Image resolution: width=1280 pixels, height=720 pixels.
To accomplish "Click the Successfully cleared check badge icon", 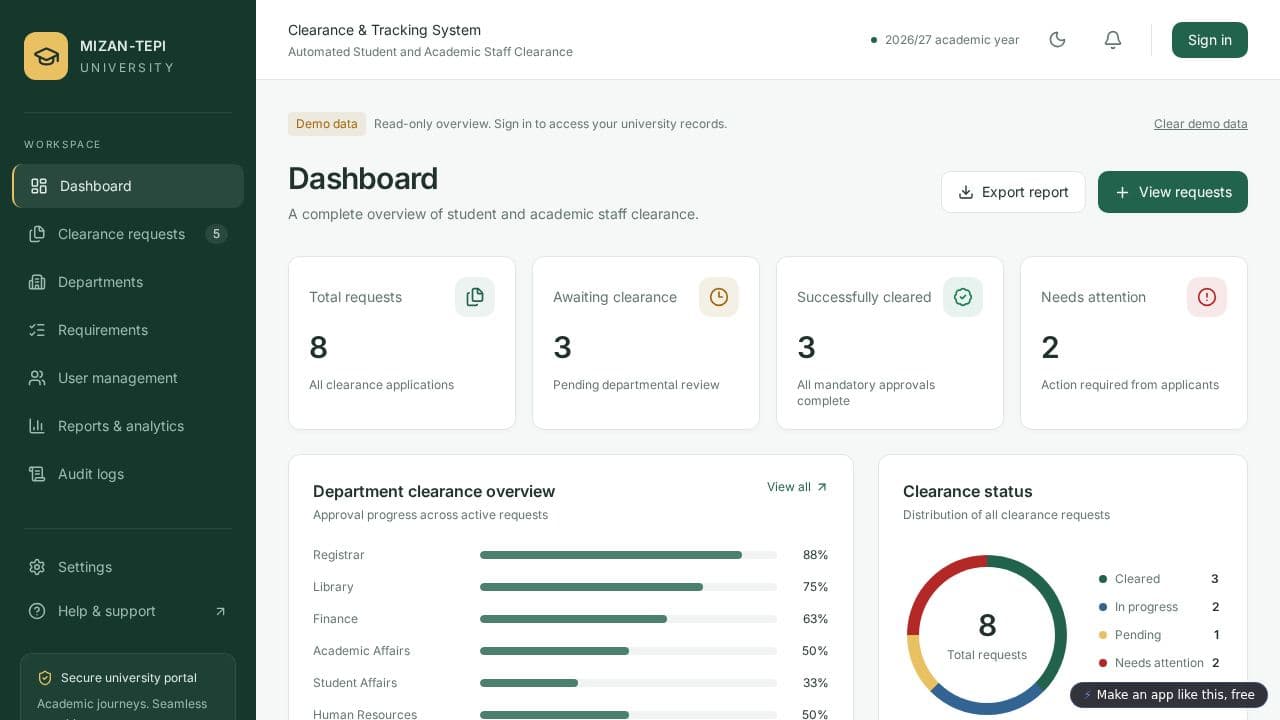I will coord(963,297).
